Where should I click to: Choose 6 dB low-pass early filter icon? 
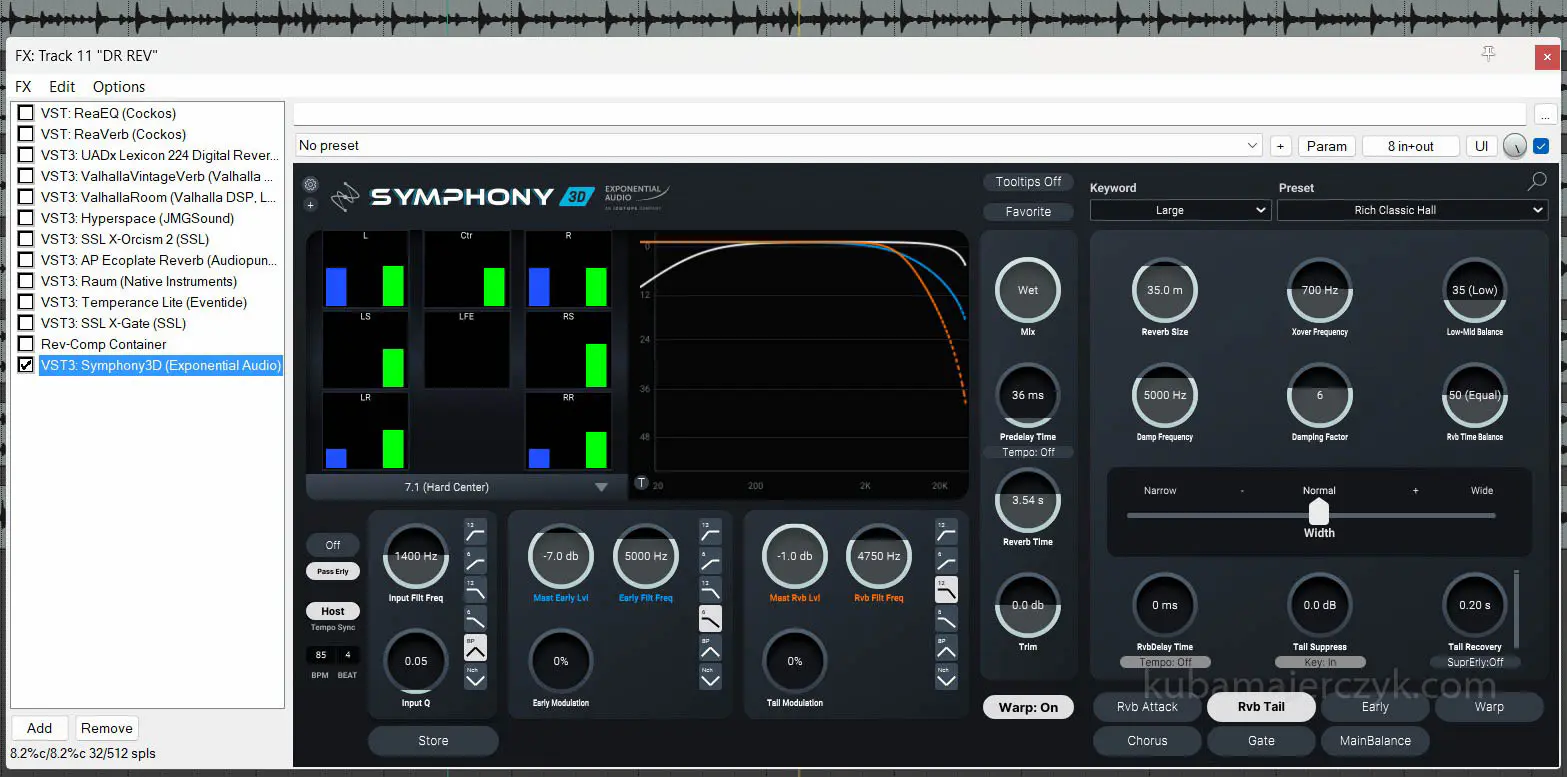point(710,619)
